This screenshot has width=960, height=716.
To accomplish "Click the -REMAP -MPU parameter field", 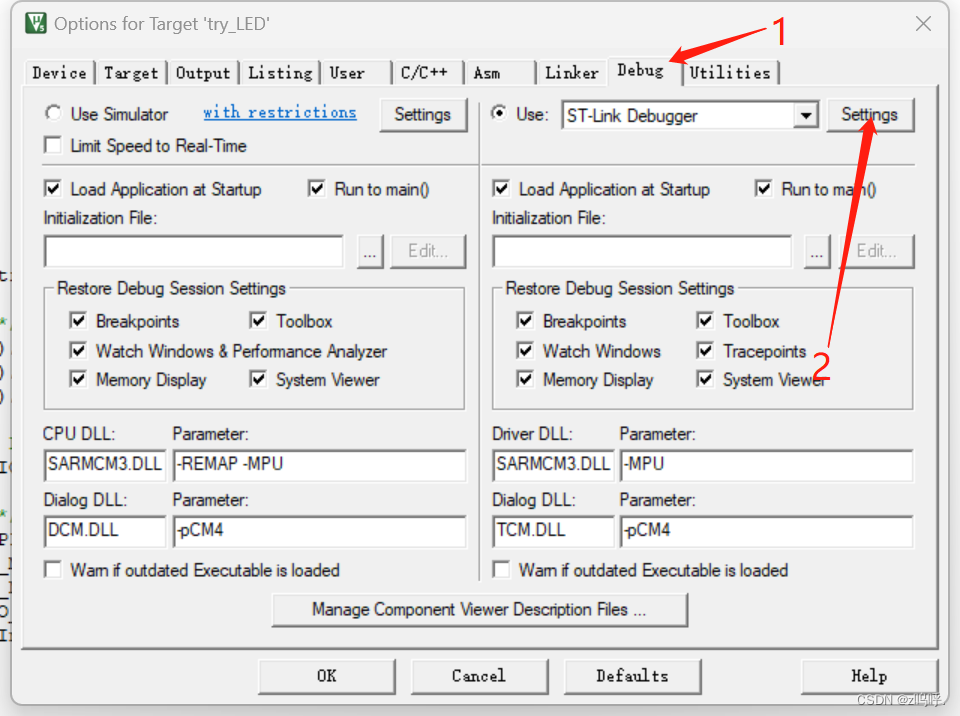I will tap(320, 464).
